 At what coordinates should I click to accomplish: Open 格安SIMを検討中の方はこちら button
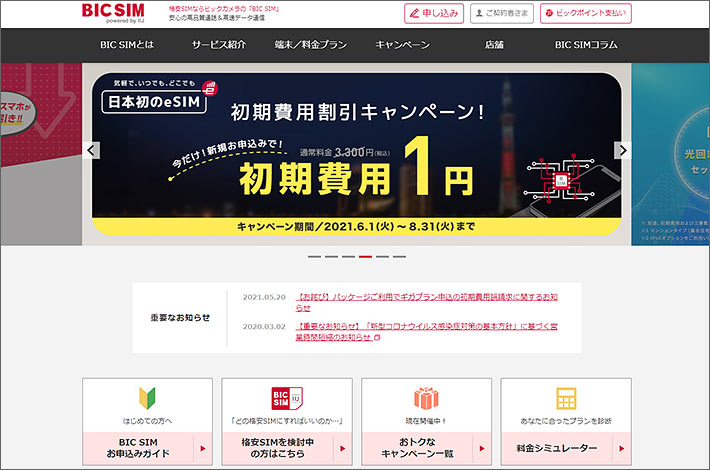pos(287,448)
